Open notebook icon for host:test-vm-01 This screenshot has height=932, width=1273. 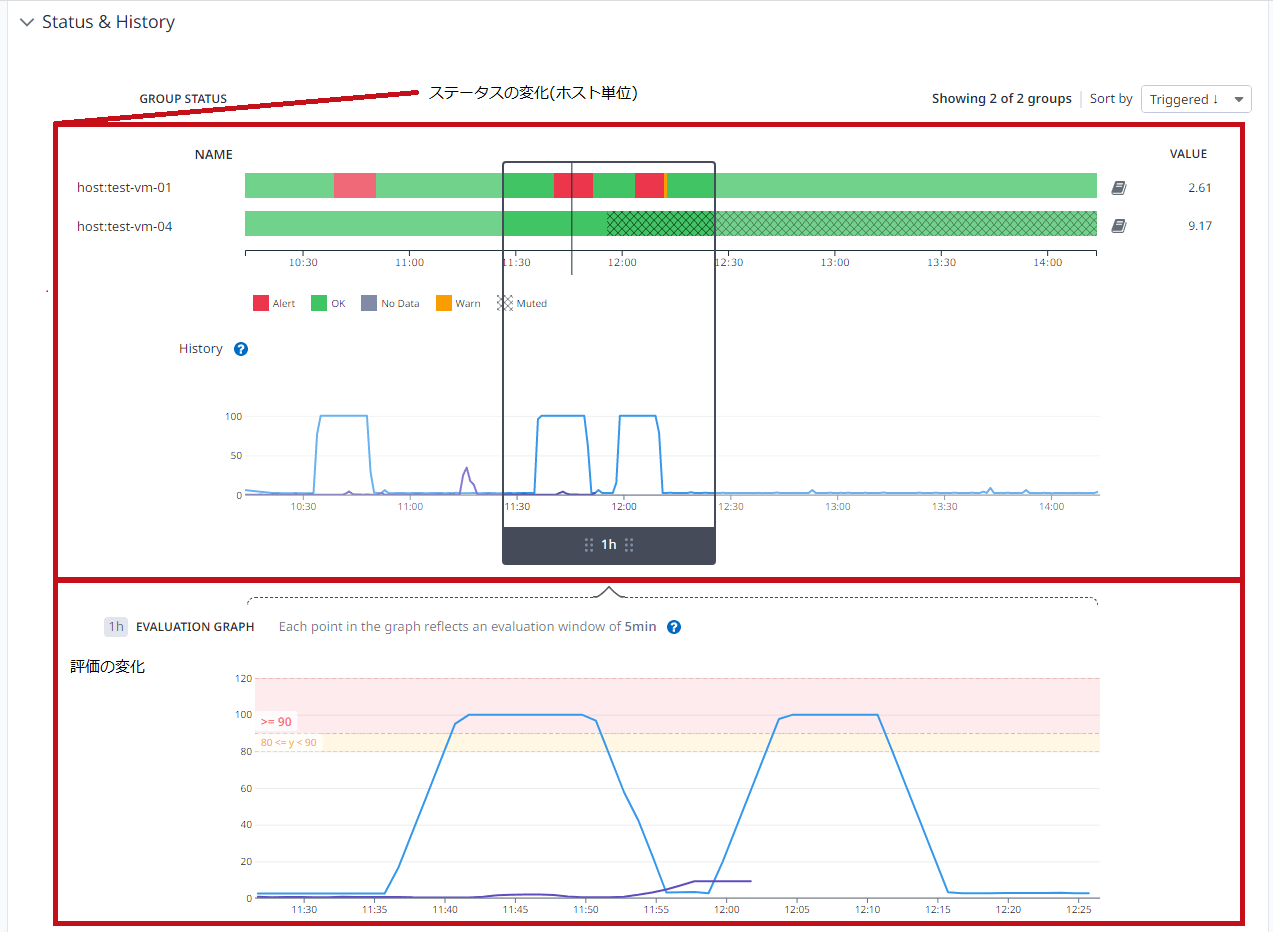pos(1119,187)
